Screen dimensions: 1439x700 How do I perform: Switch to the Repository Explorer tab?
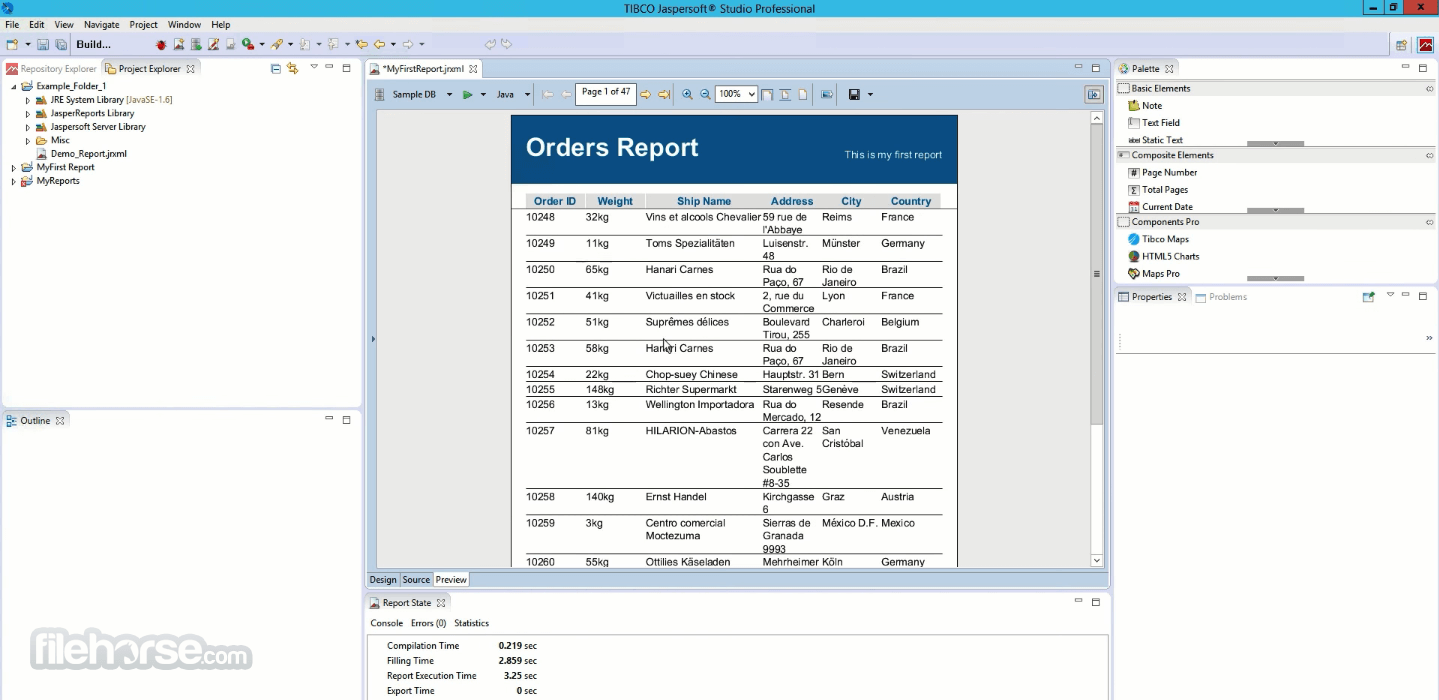click(52, 69)
